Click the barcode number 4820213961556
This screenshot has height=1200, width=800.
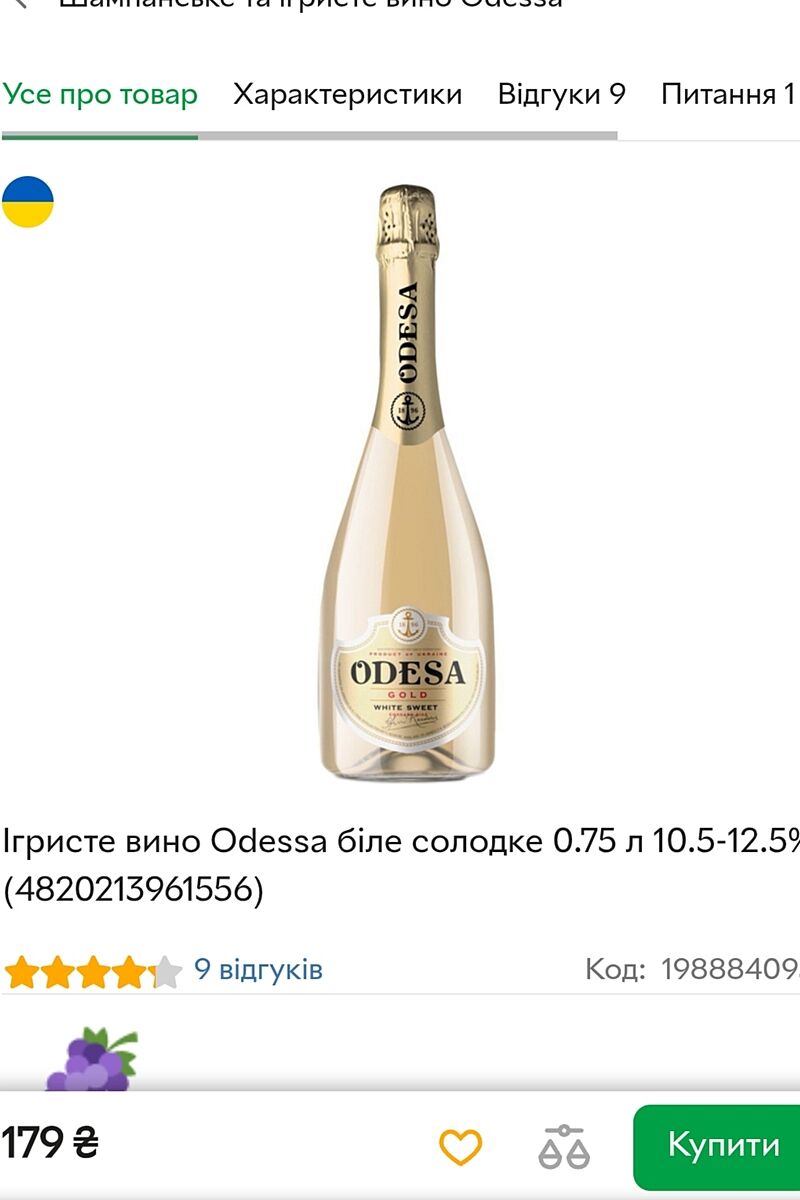[x=134, y=889]
